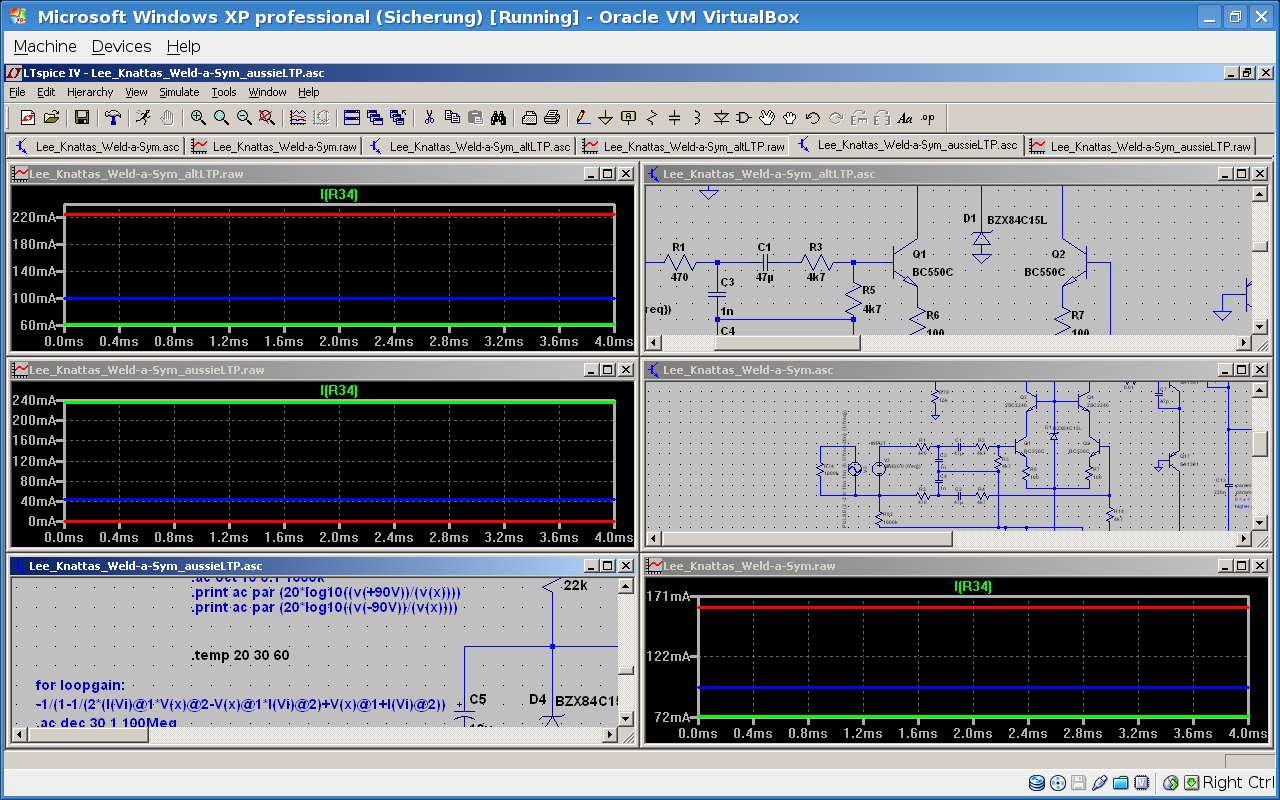1280x800 pixels.
Task: Switch to Lee_Knattas_Weld-a-Sym_aussieLTP.asc tab
Action: (x=906, y=145)
